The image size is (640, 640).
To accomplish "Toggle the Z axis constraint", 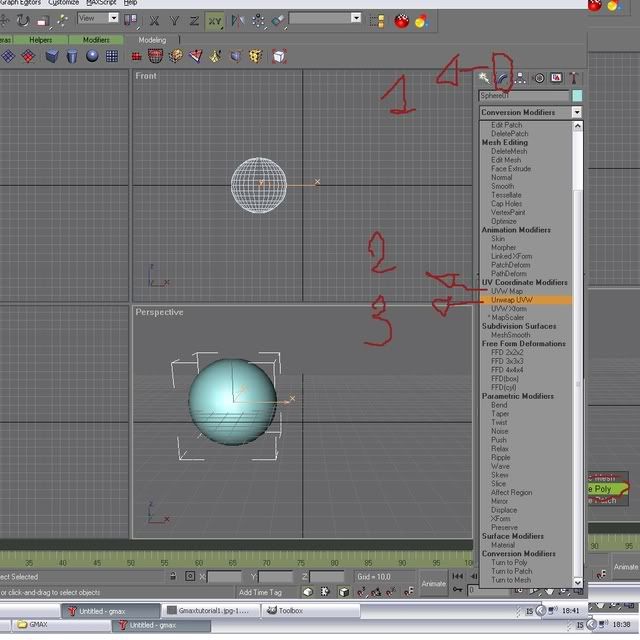I will point(193,20).
